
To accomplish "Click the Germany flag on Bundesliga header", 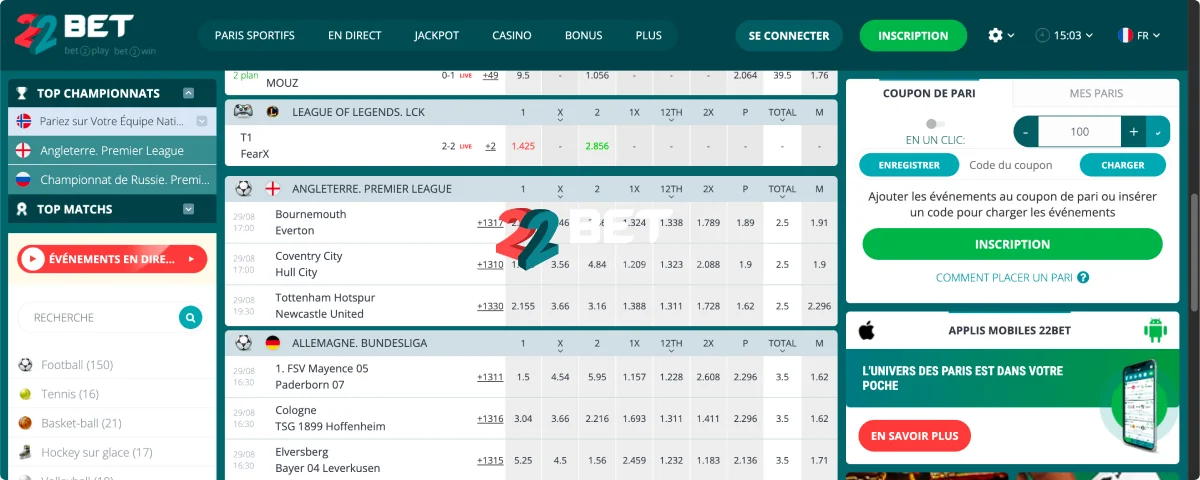I will coord(272,342).
